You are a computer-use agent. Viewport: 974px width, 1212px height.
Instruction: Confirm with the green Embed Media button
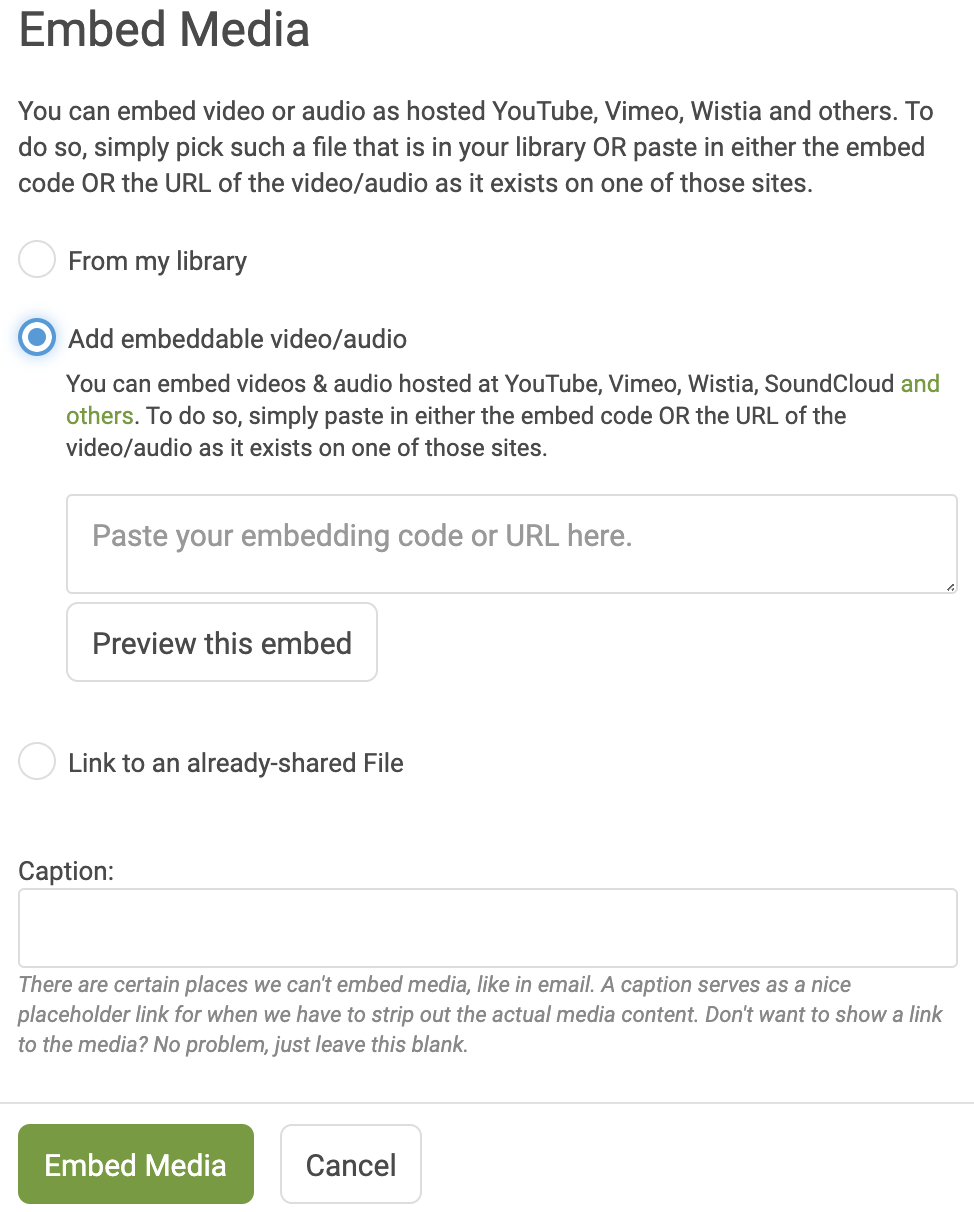136,1164
